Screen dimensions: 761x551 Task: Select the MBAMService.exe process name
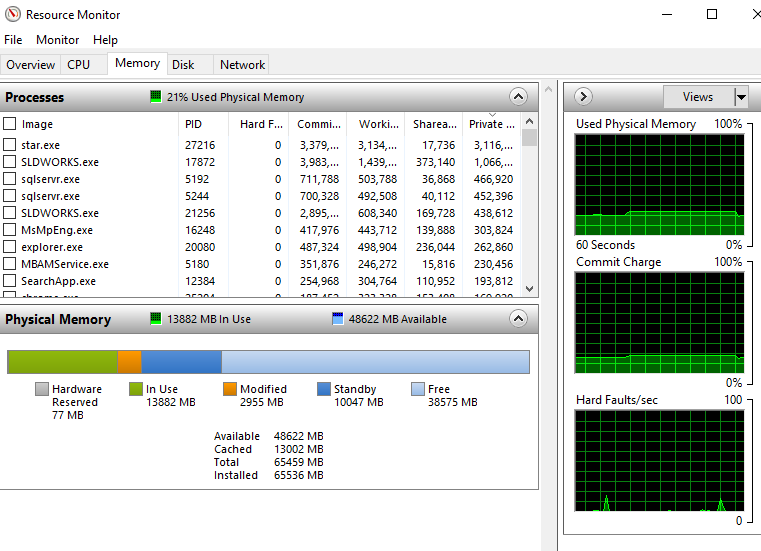tap(65, 264)
